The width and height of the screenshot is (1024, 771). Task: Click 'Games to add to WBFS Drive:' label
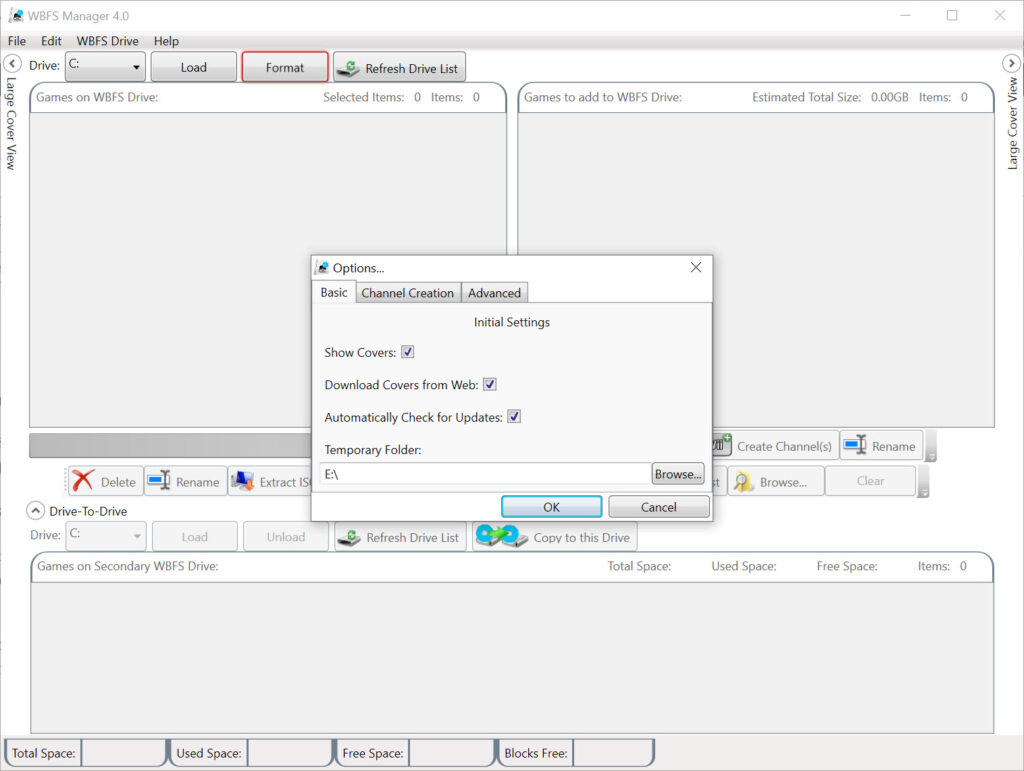pyautogui.click(x=603, y=97)
